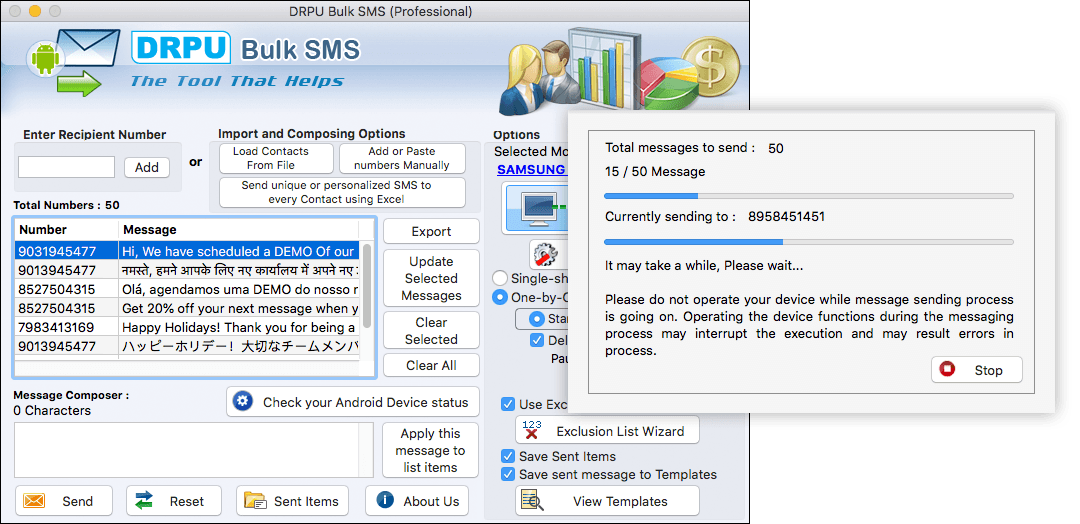1080x524 pixels.
Task: Toggle Save sent message to Templates checkbox
Action: 508,474
